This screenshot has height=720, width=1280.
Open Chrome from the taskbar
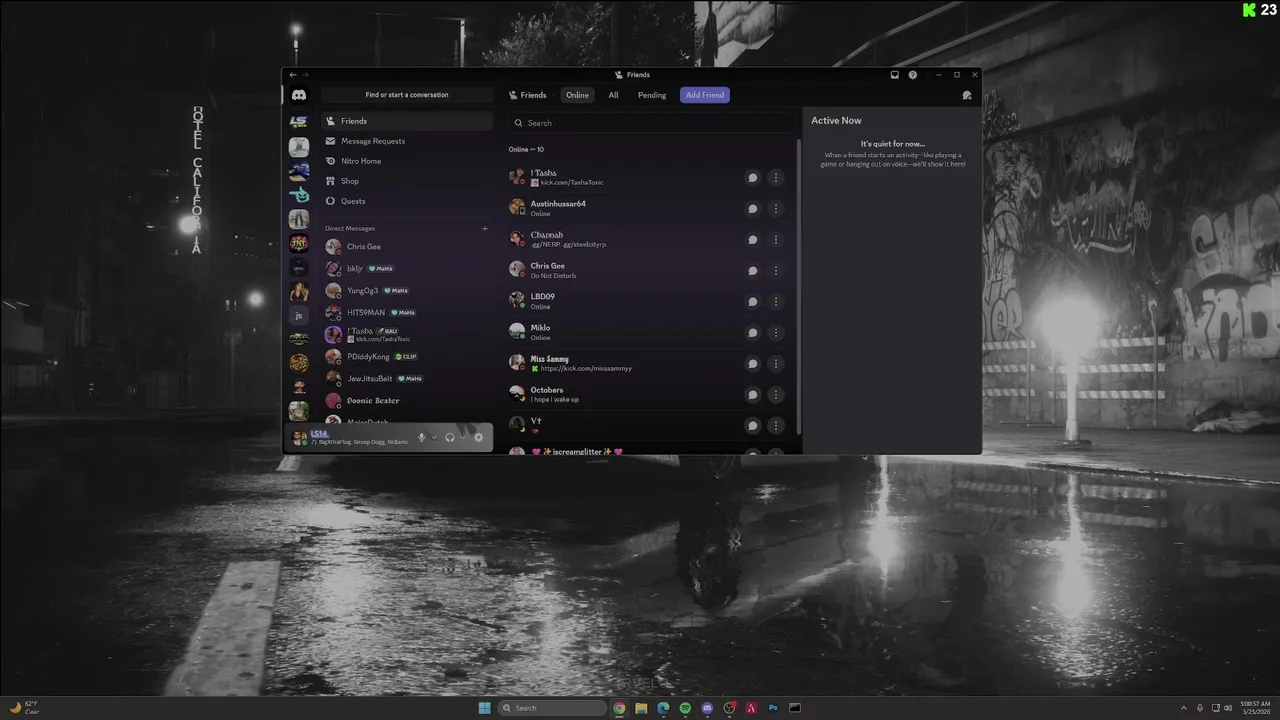619,708
